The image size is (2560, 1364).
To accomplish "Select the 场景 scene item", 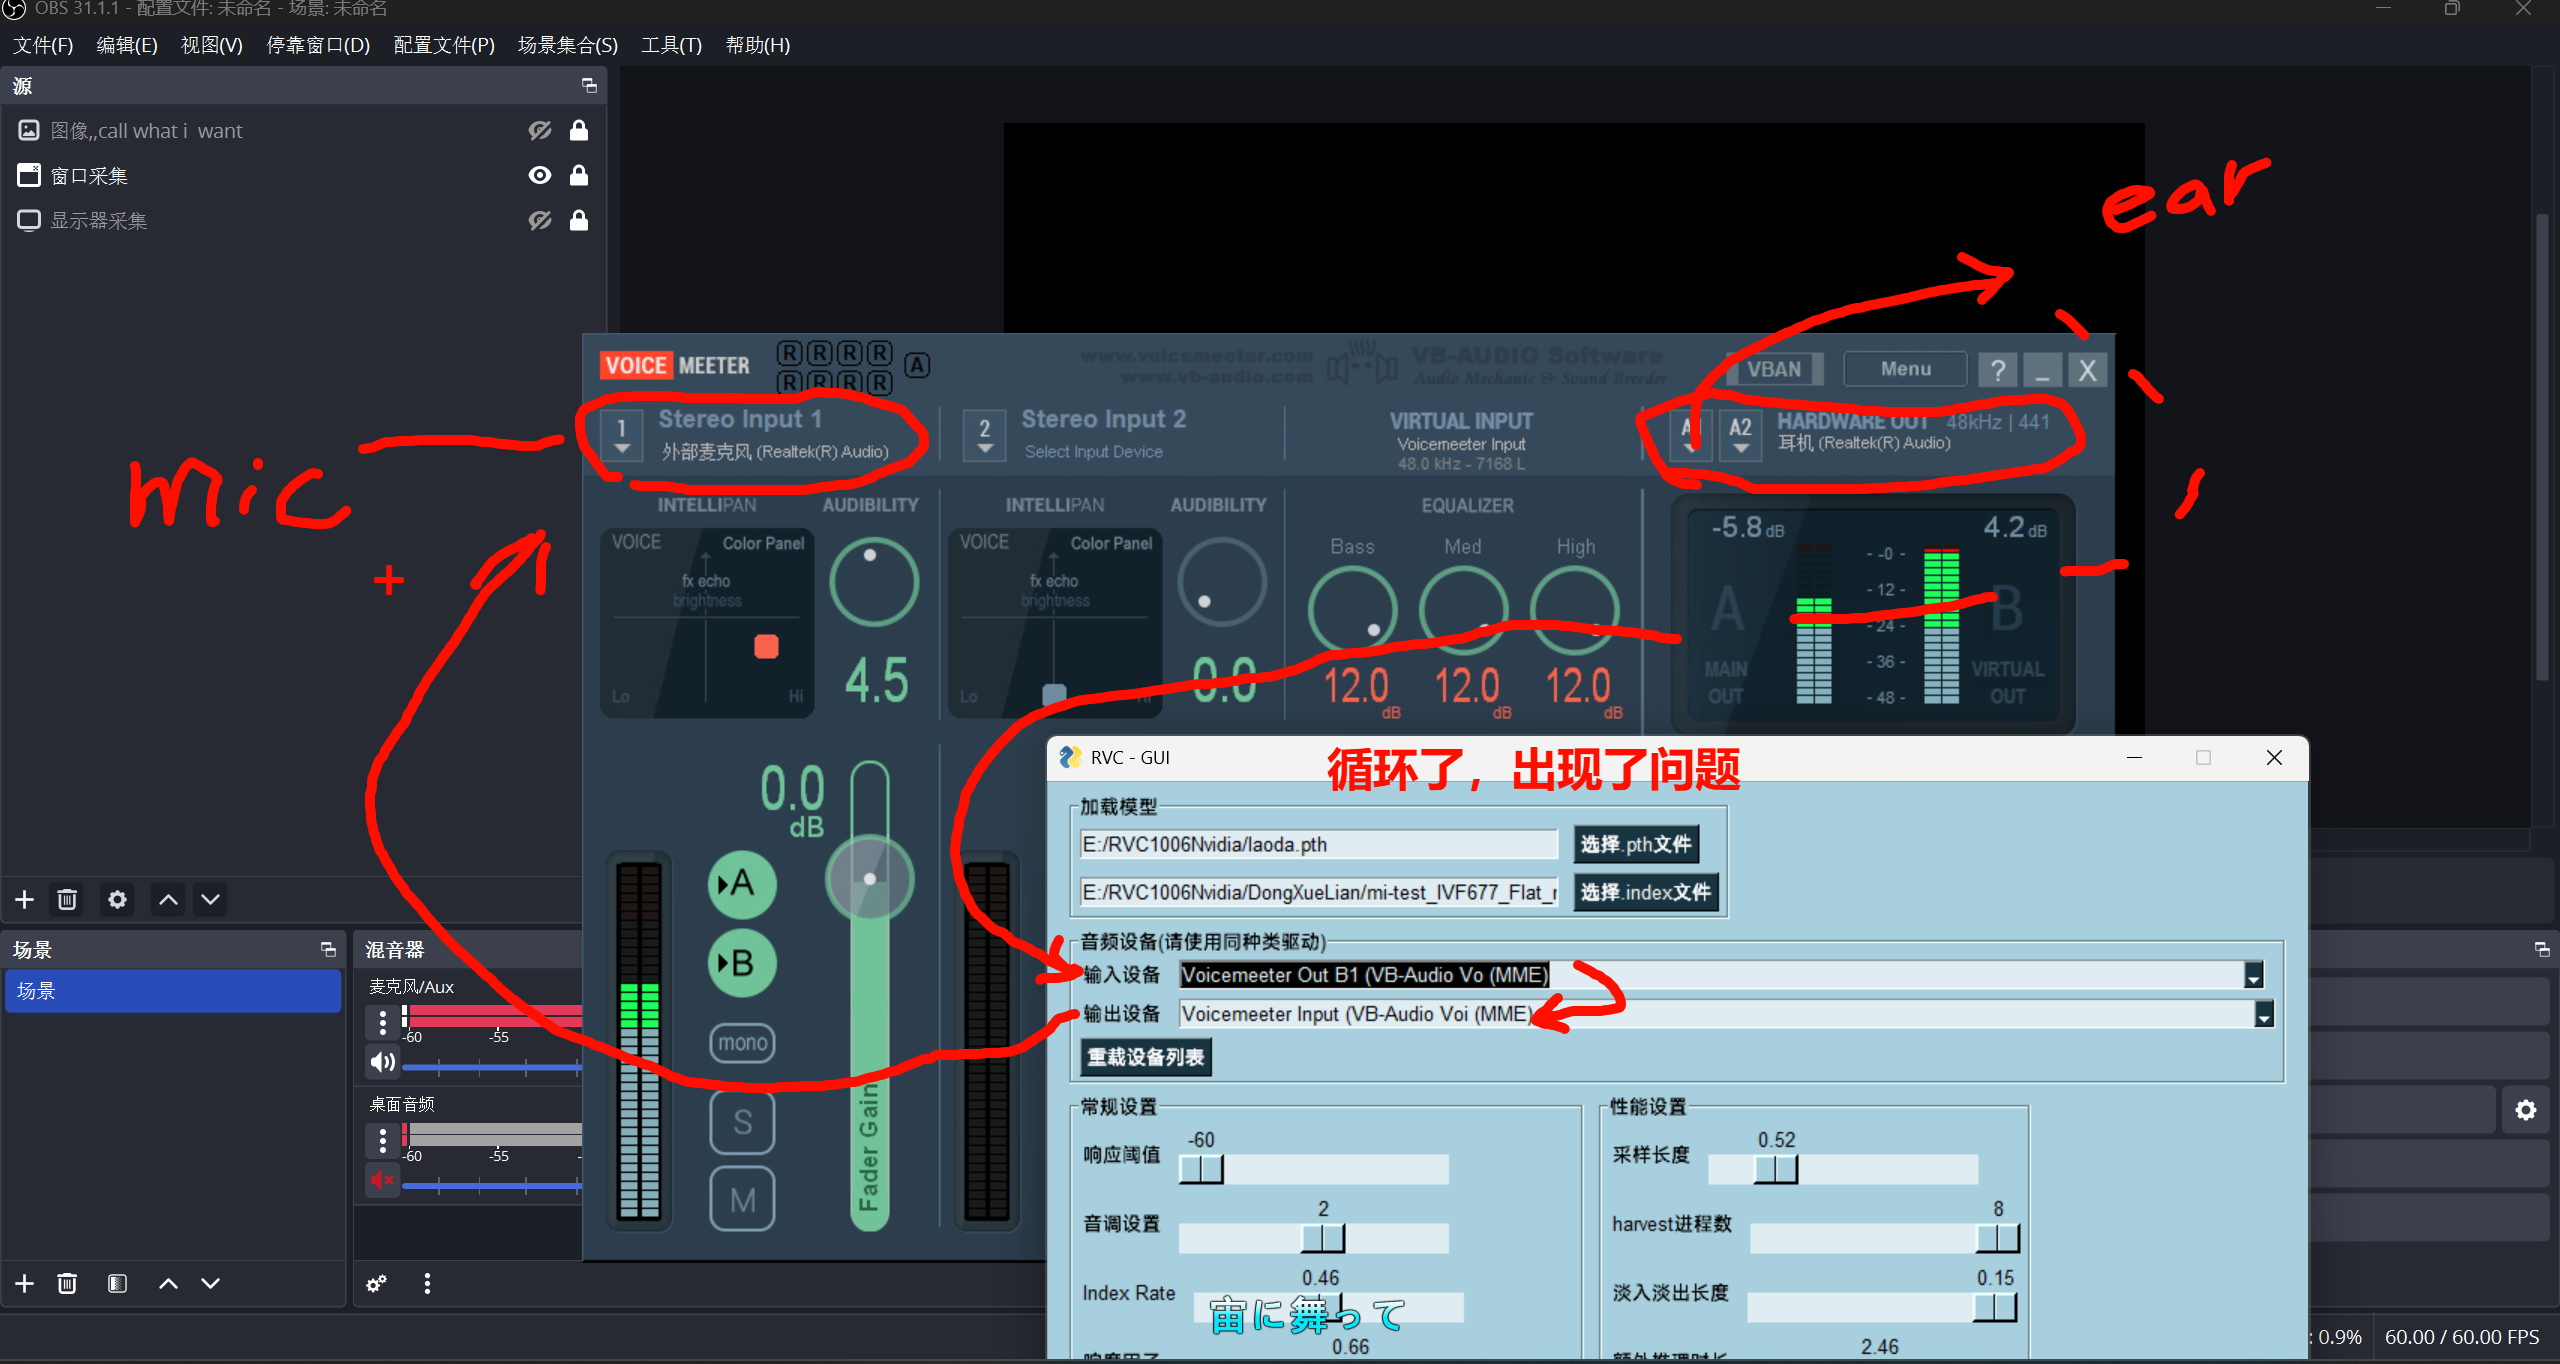I will (173, 991).
